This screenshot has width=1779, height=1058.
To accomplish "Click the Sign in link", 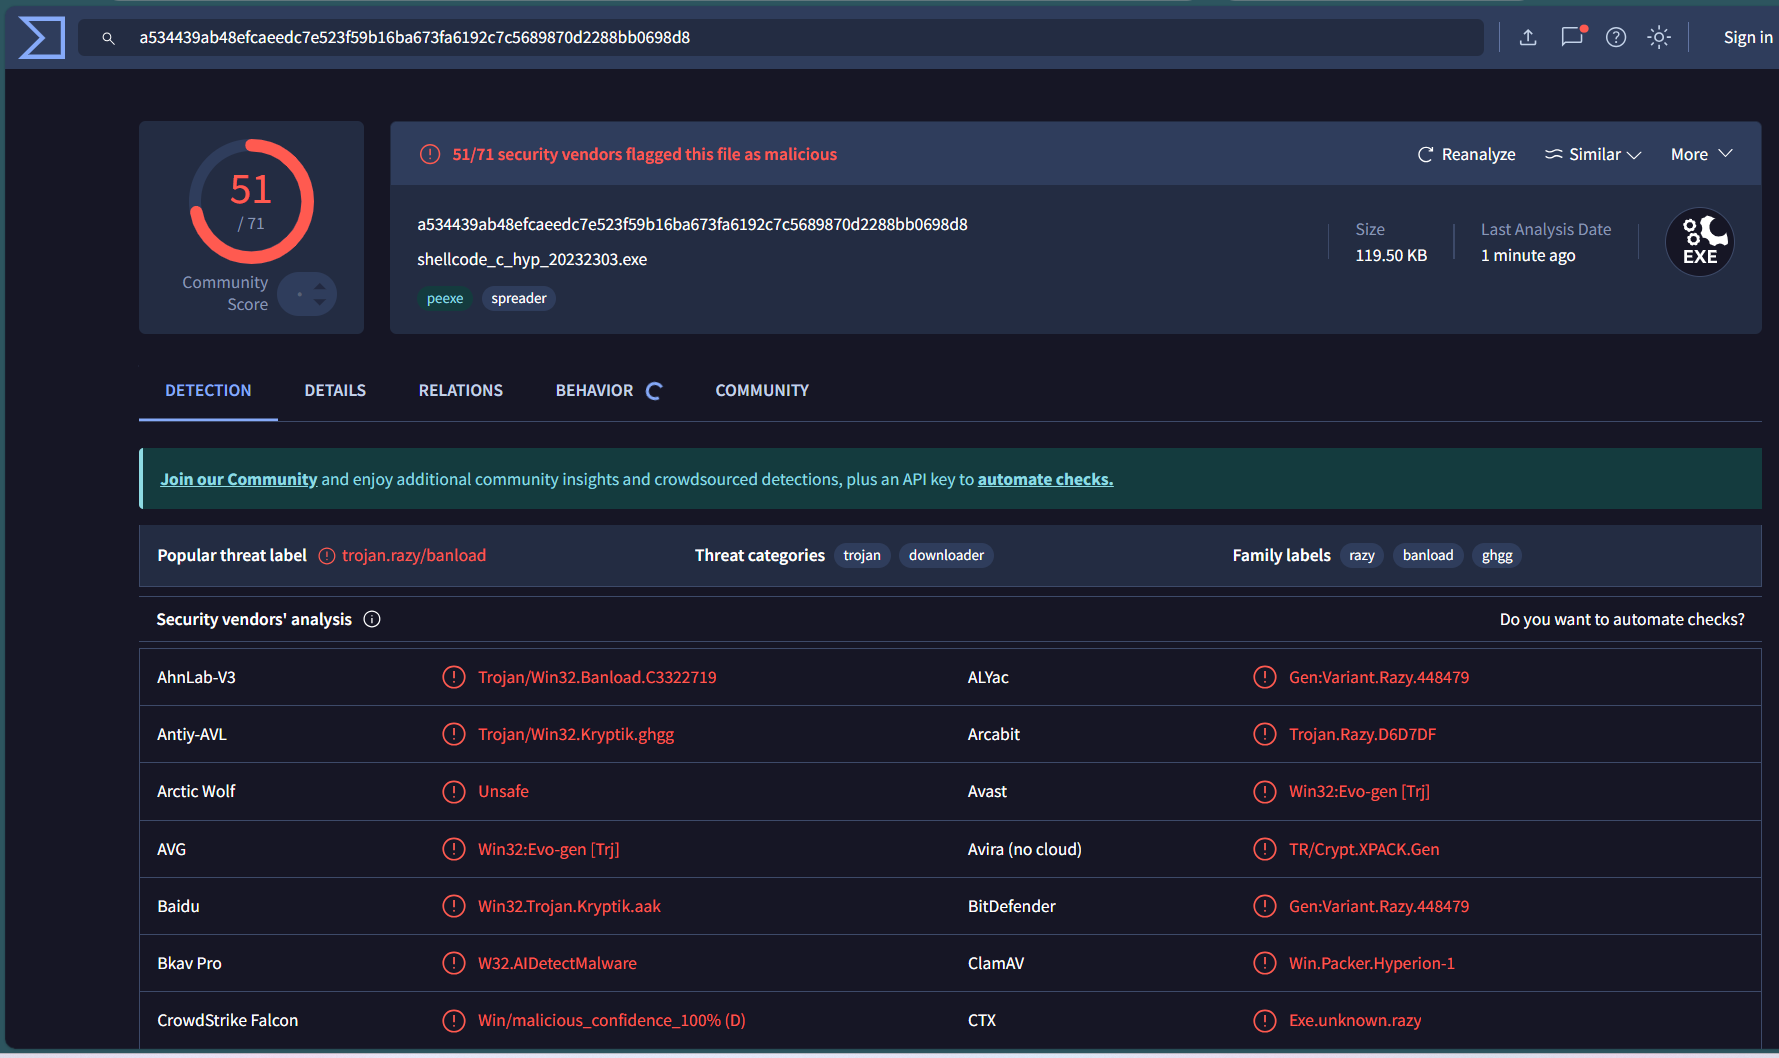I will 1748,37.
